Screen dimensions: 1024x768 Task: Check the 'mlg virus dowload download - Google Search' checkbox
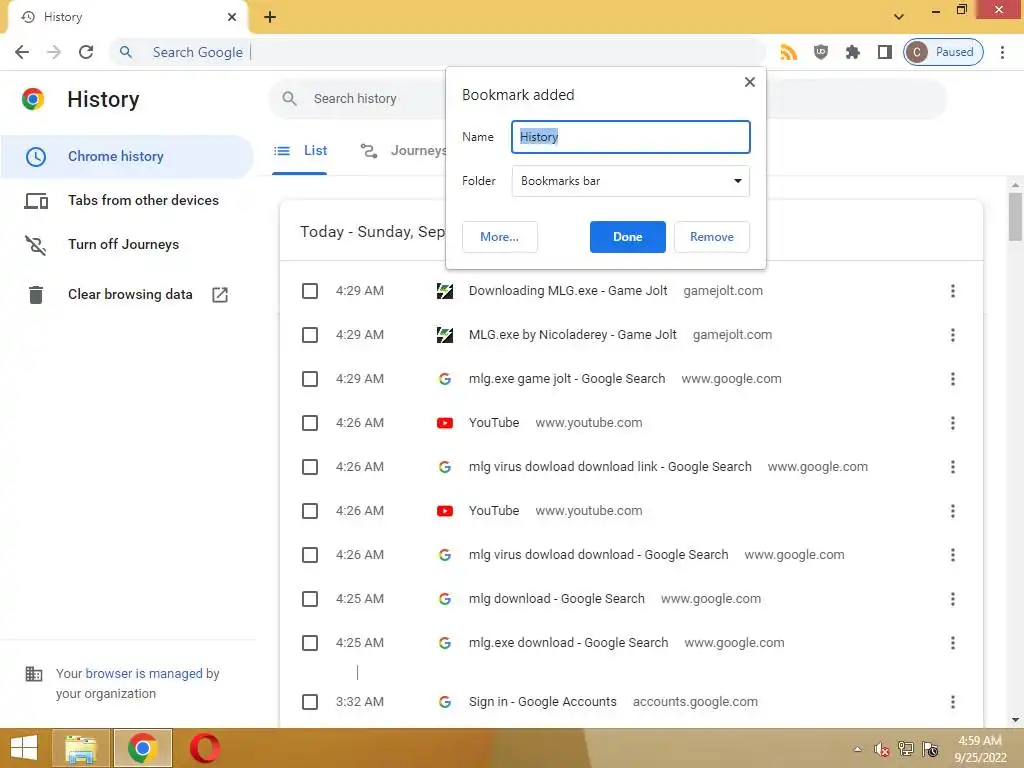tap(310, 555)
